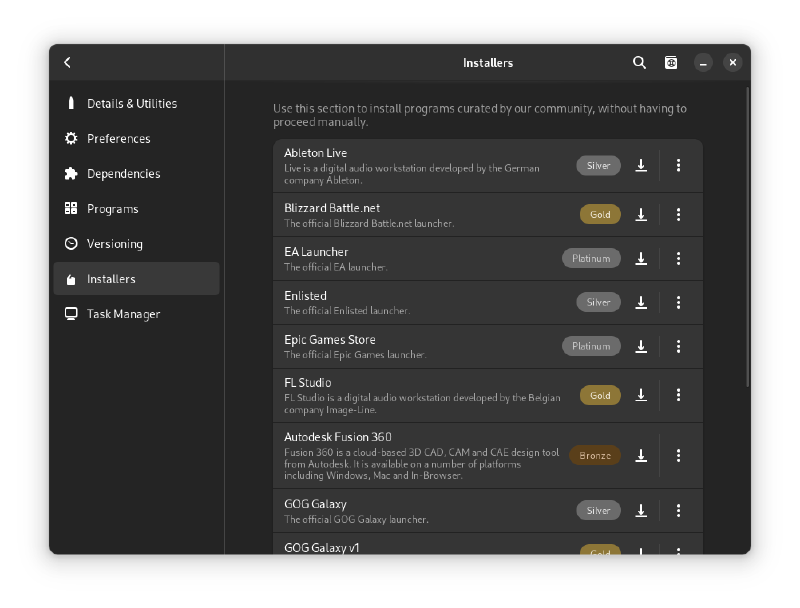Click the Gold badge on Blizzard Battle.net
The width and height of the screenshot is (800, 608).
600,215
